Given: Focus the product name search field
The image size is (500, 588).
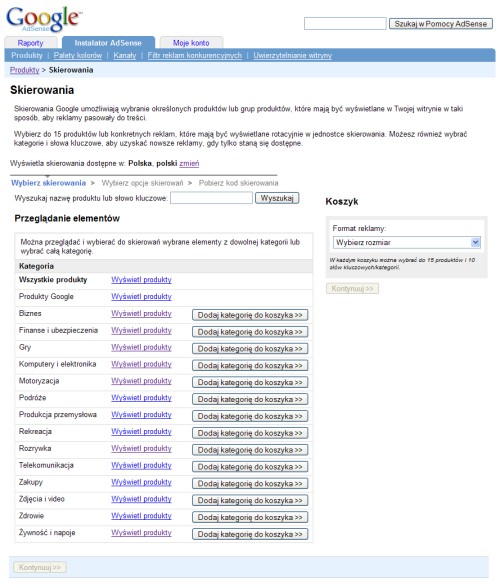Looking at the screenshot, I should pos(211,198).
